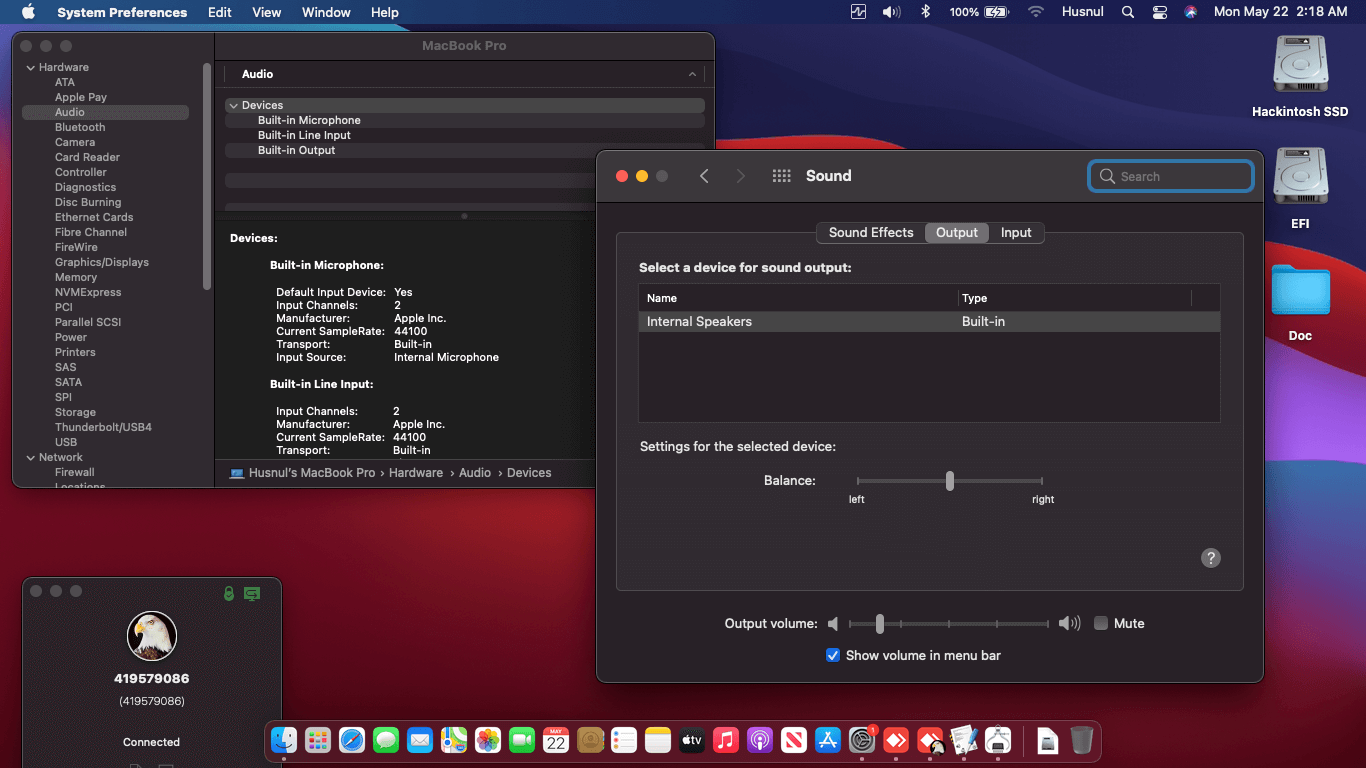Open the Edit menu
The image size is (1366, 768).
pyautogui.click(x=220, y=12)
